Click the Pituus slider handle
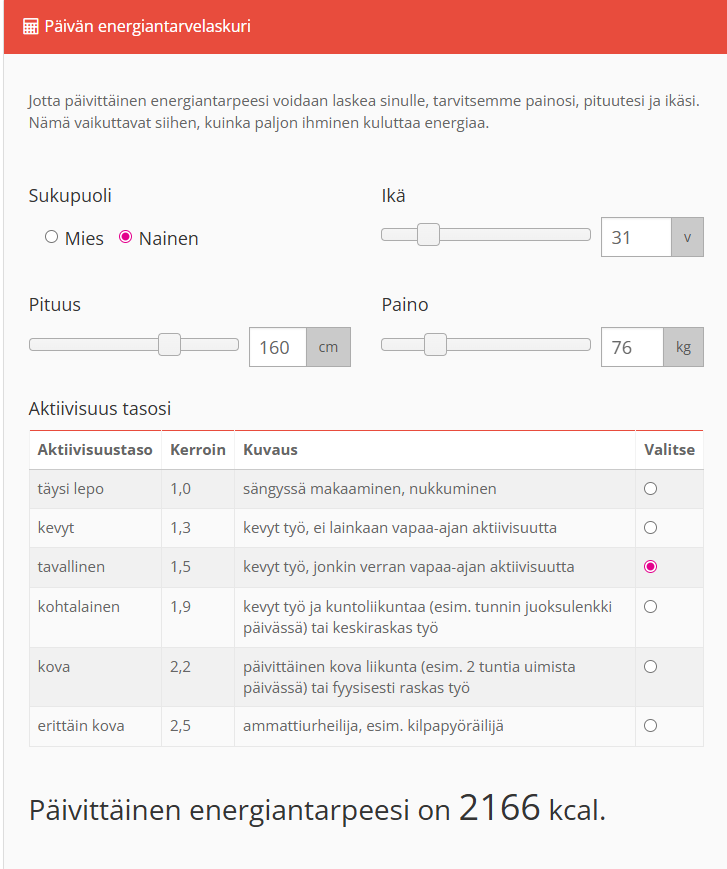Viewport: 727px width, 869px height. tap(169, 345)
